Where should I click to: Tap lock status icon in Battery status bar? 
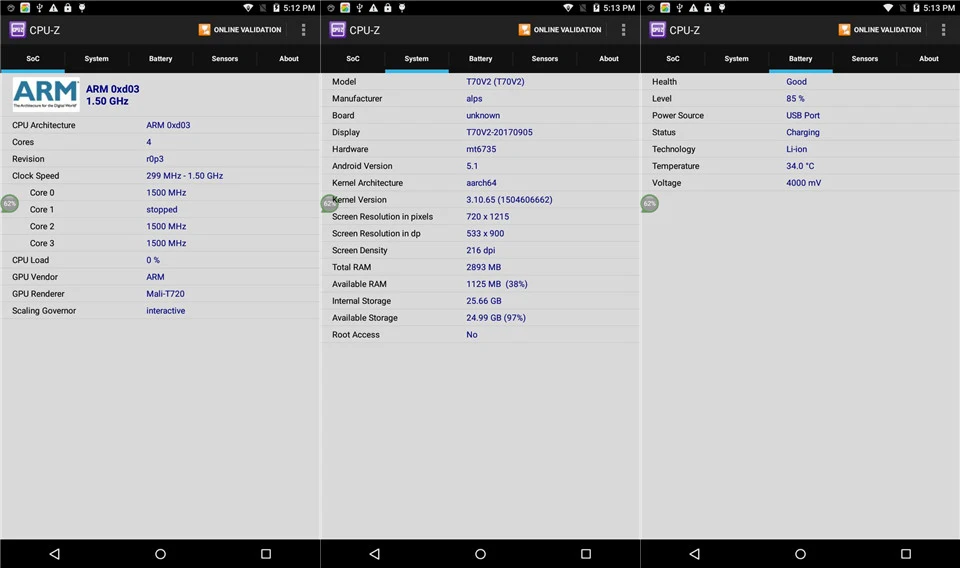(708, 8)
